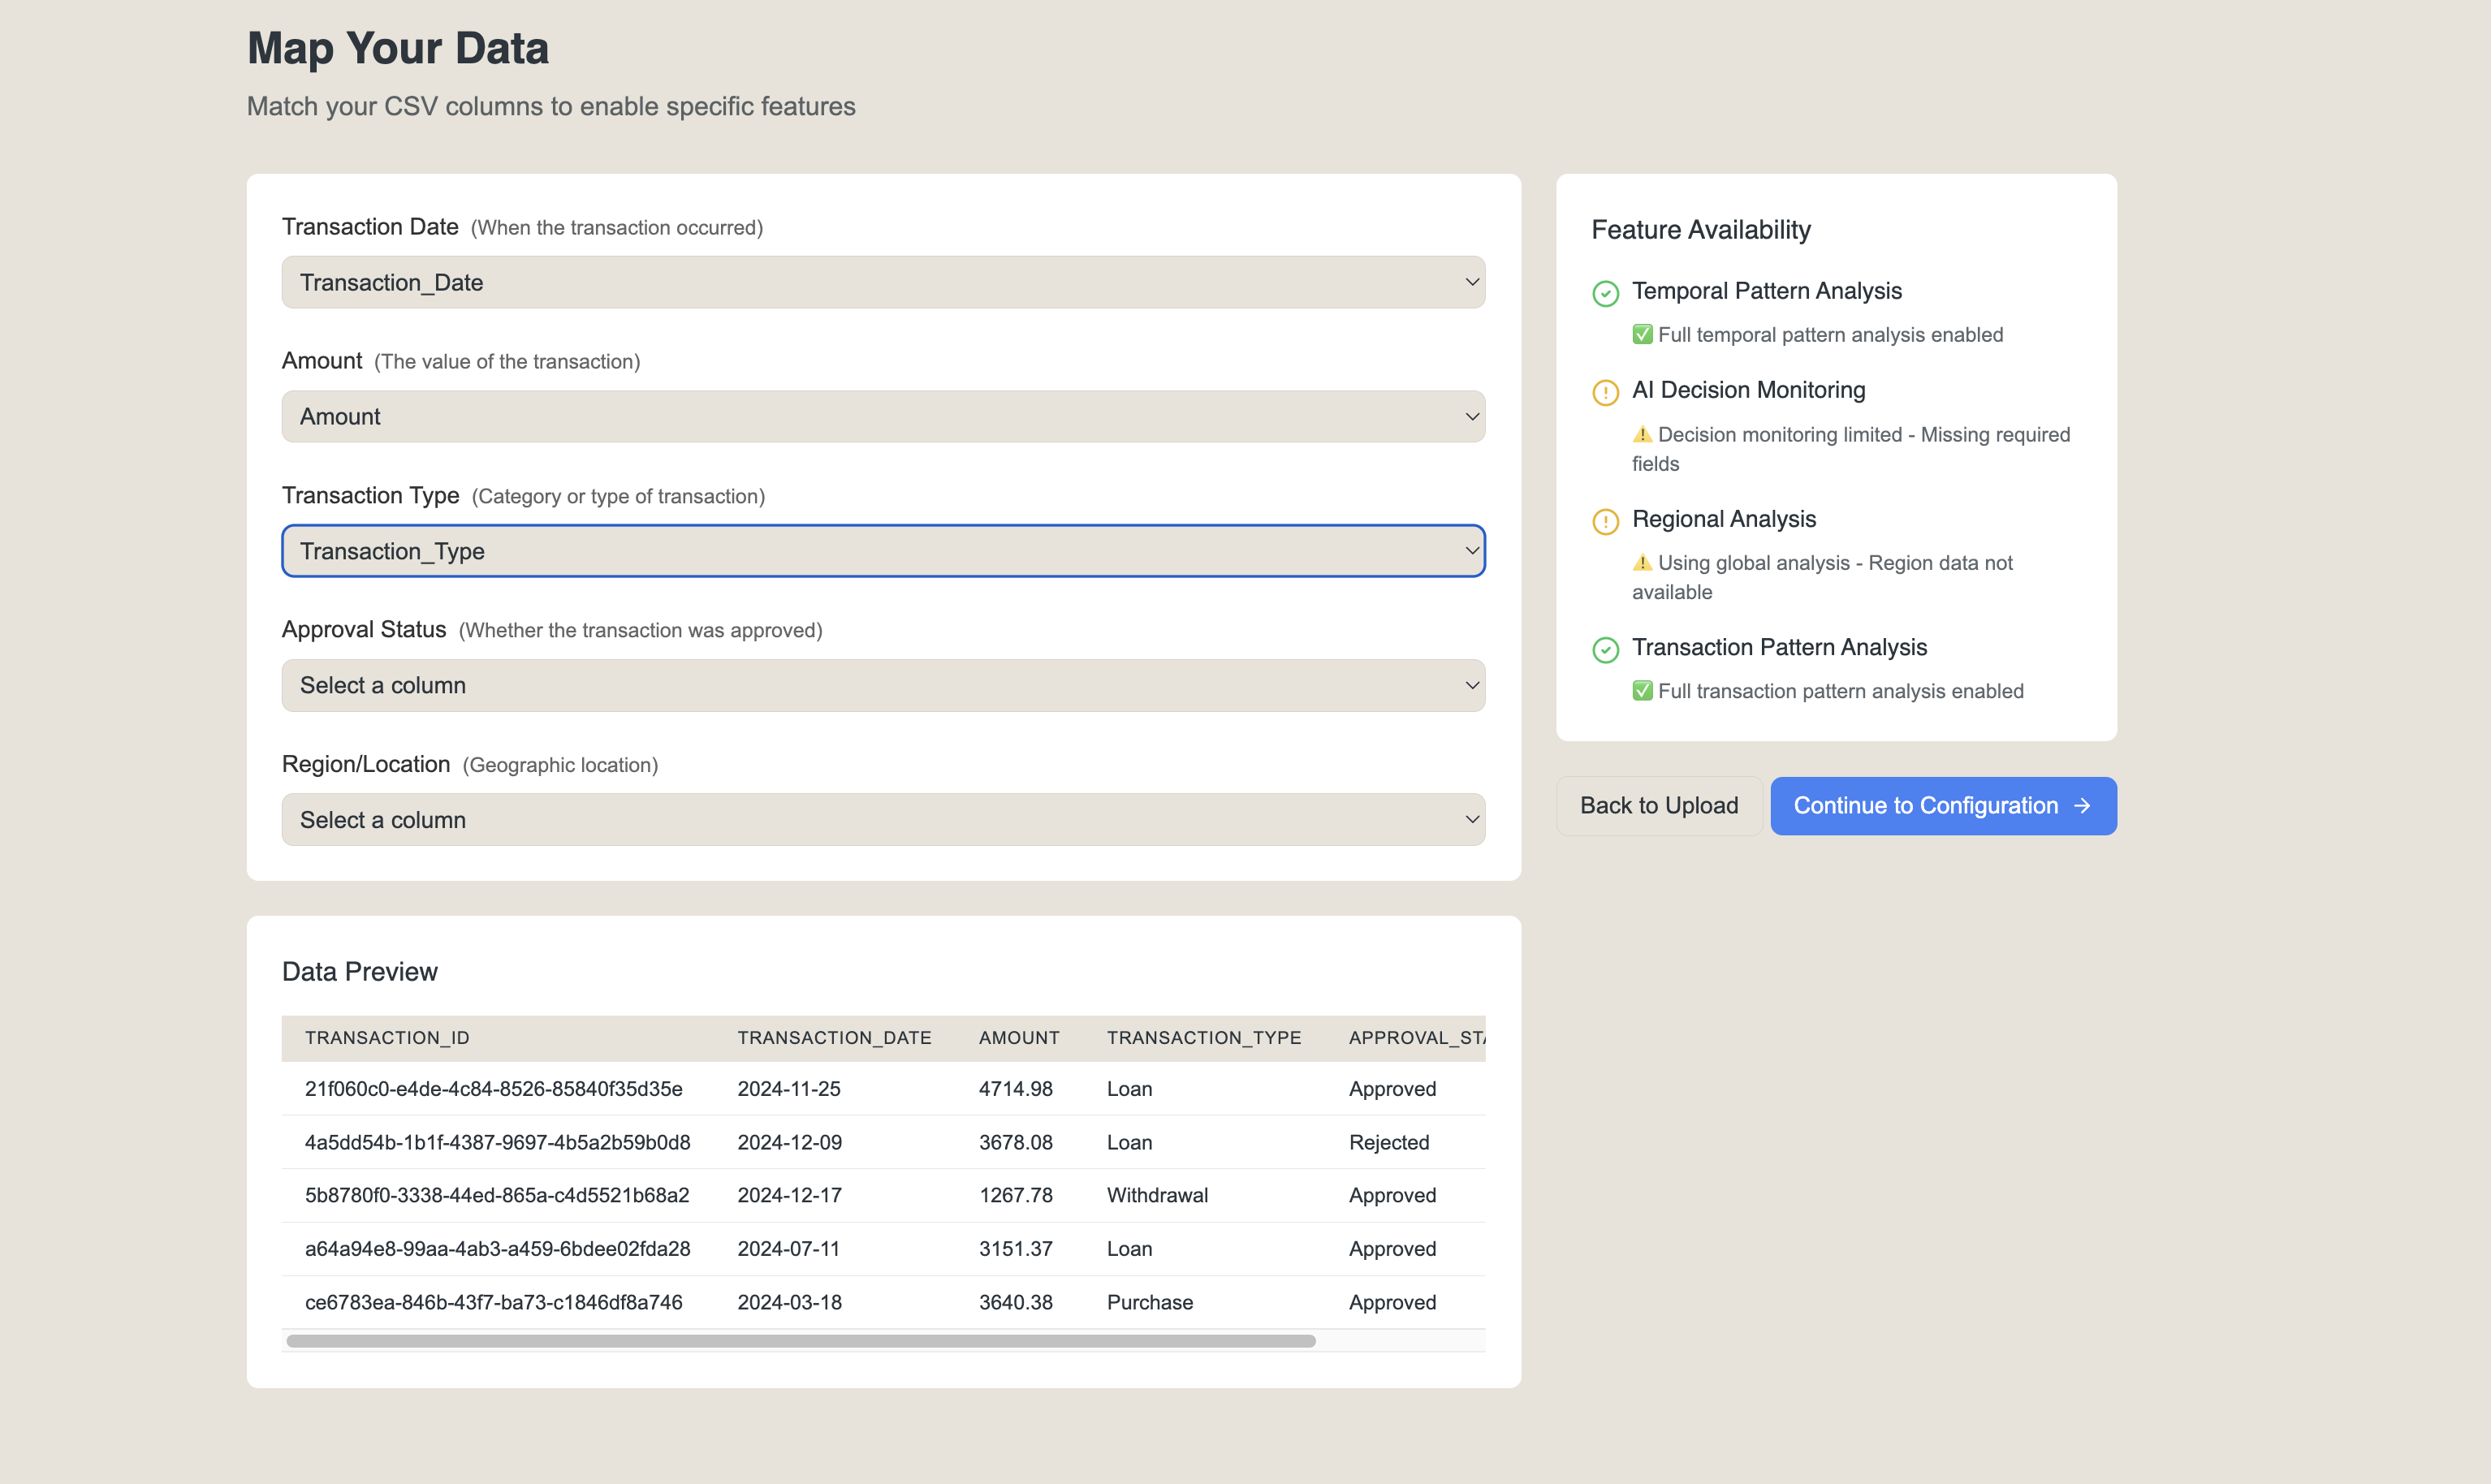The image size is (2491, 1484).
Task: Select a column for Approval Status
Action: tap(883, 685)
